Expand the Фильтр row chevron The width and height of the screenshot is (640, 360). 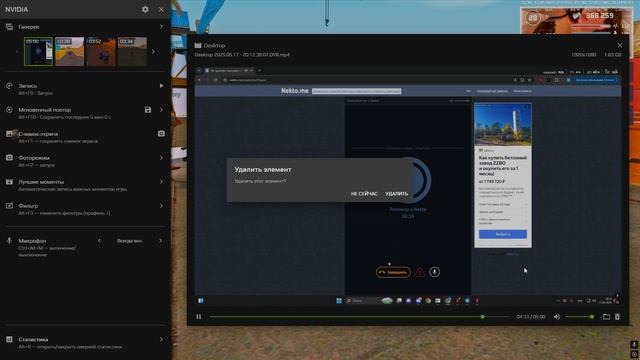click(161, 206)
